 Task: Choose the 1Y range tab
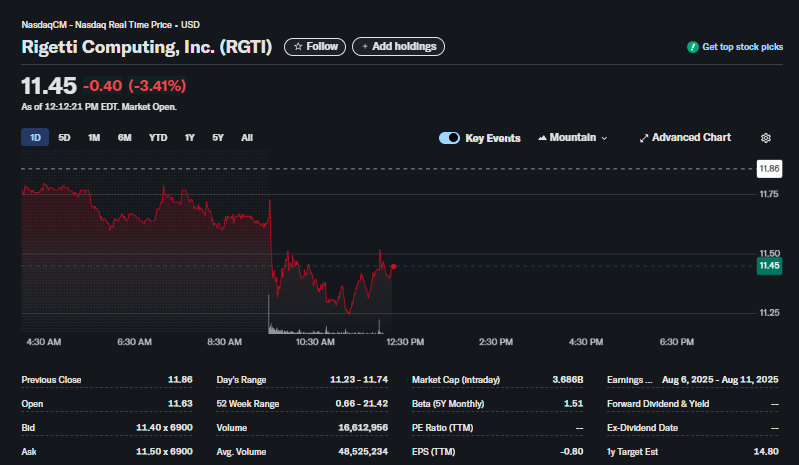[x=190, y=138]
